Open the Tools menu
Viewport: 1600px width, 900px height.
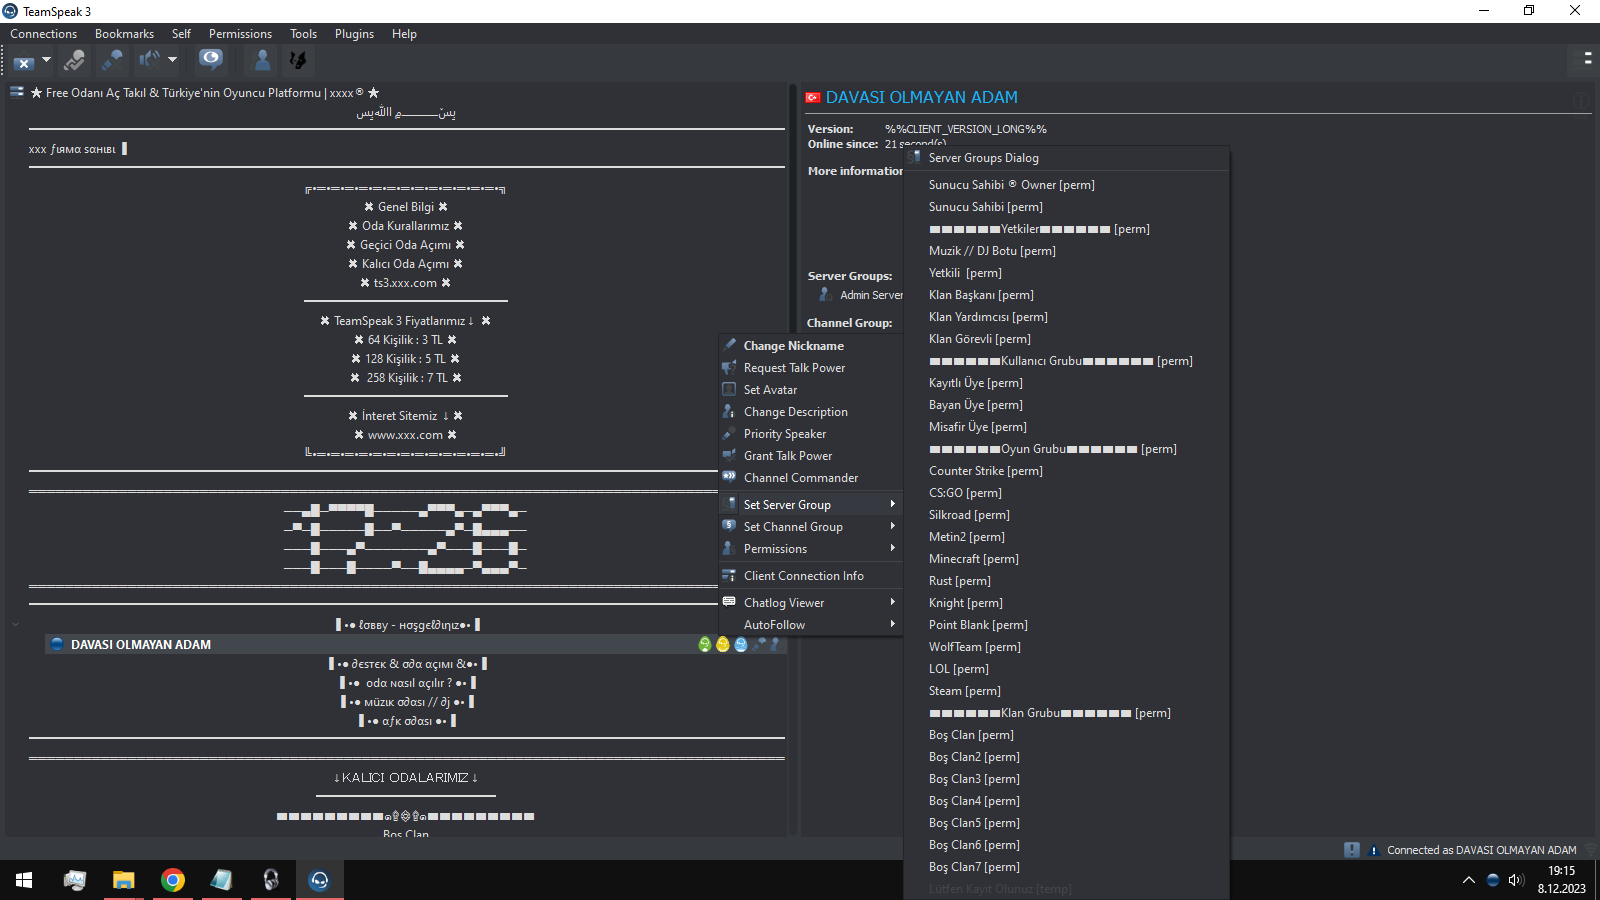[x=303, y=34]
